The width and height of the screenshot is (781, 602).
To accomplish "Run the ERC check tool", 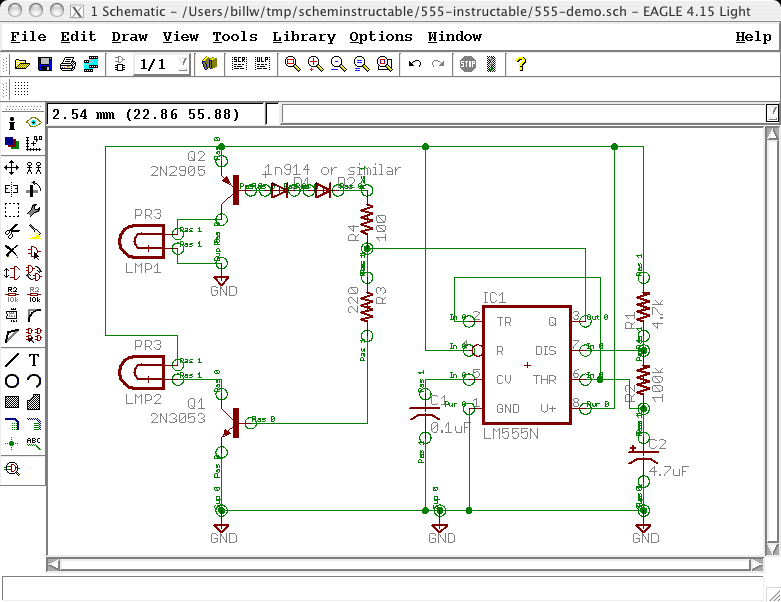I will (x=12, y=467).
